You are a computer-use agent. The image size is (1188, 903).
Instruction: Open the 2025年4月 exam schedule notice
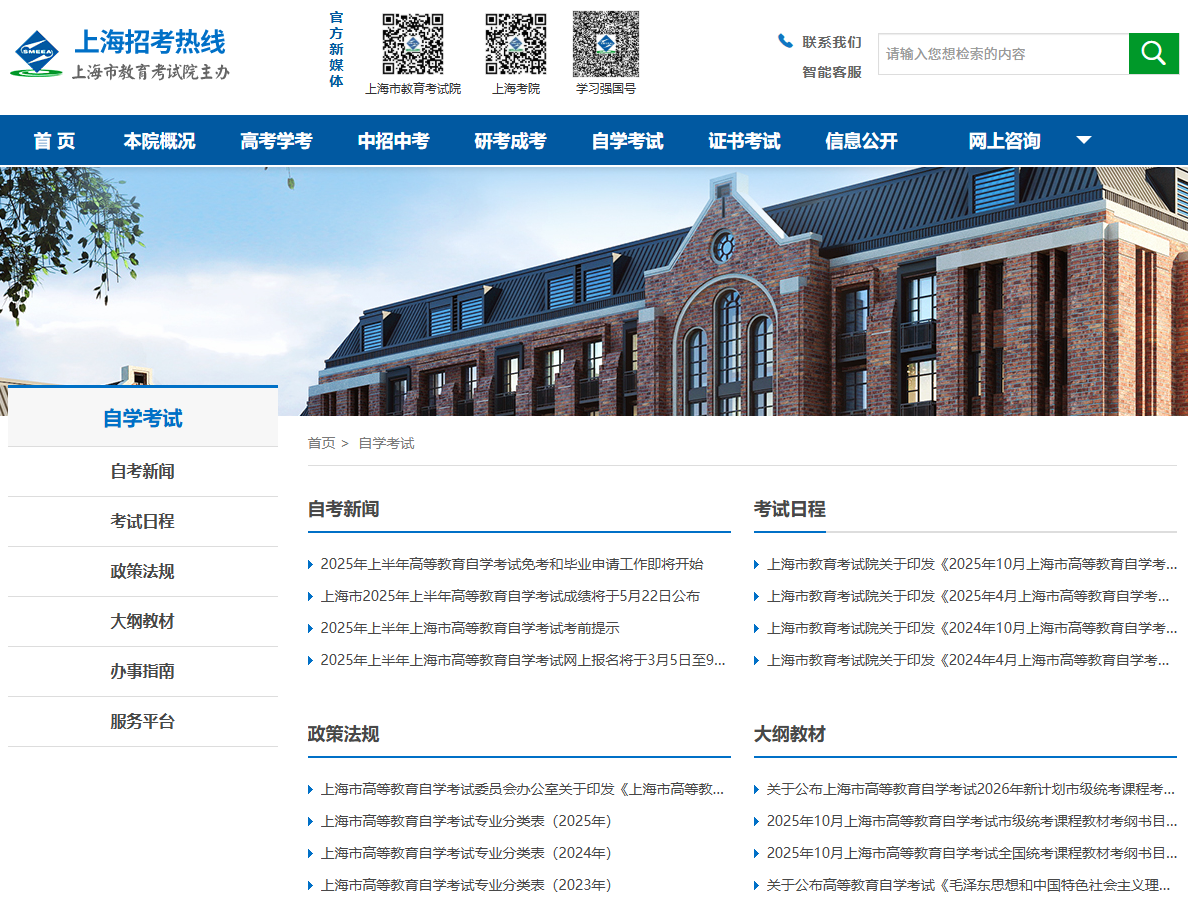pyautogui.click(x=968, y=596)
